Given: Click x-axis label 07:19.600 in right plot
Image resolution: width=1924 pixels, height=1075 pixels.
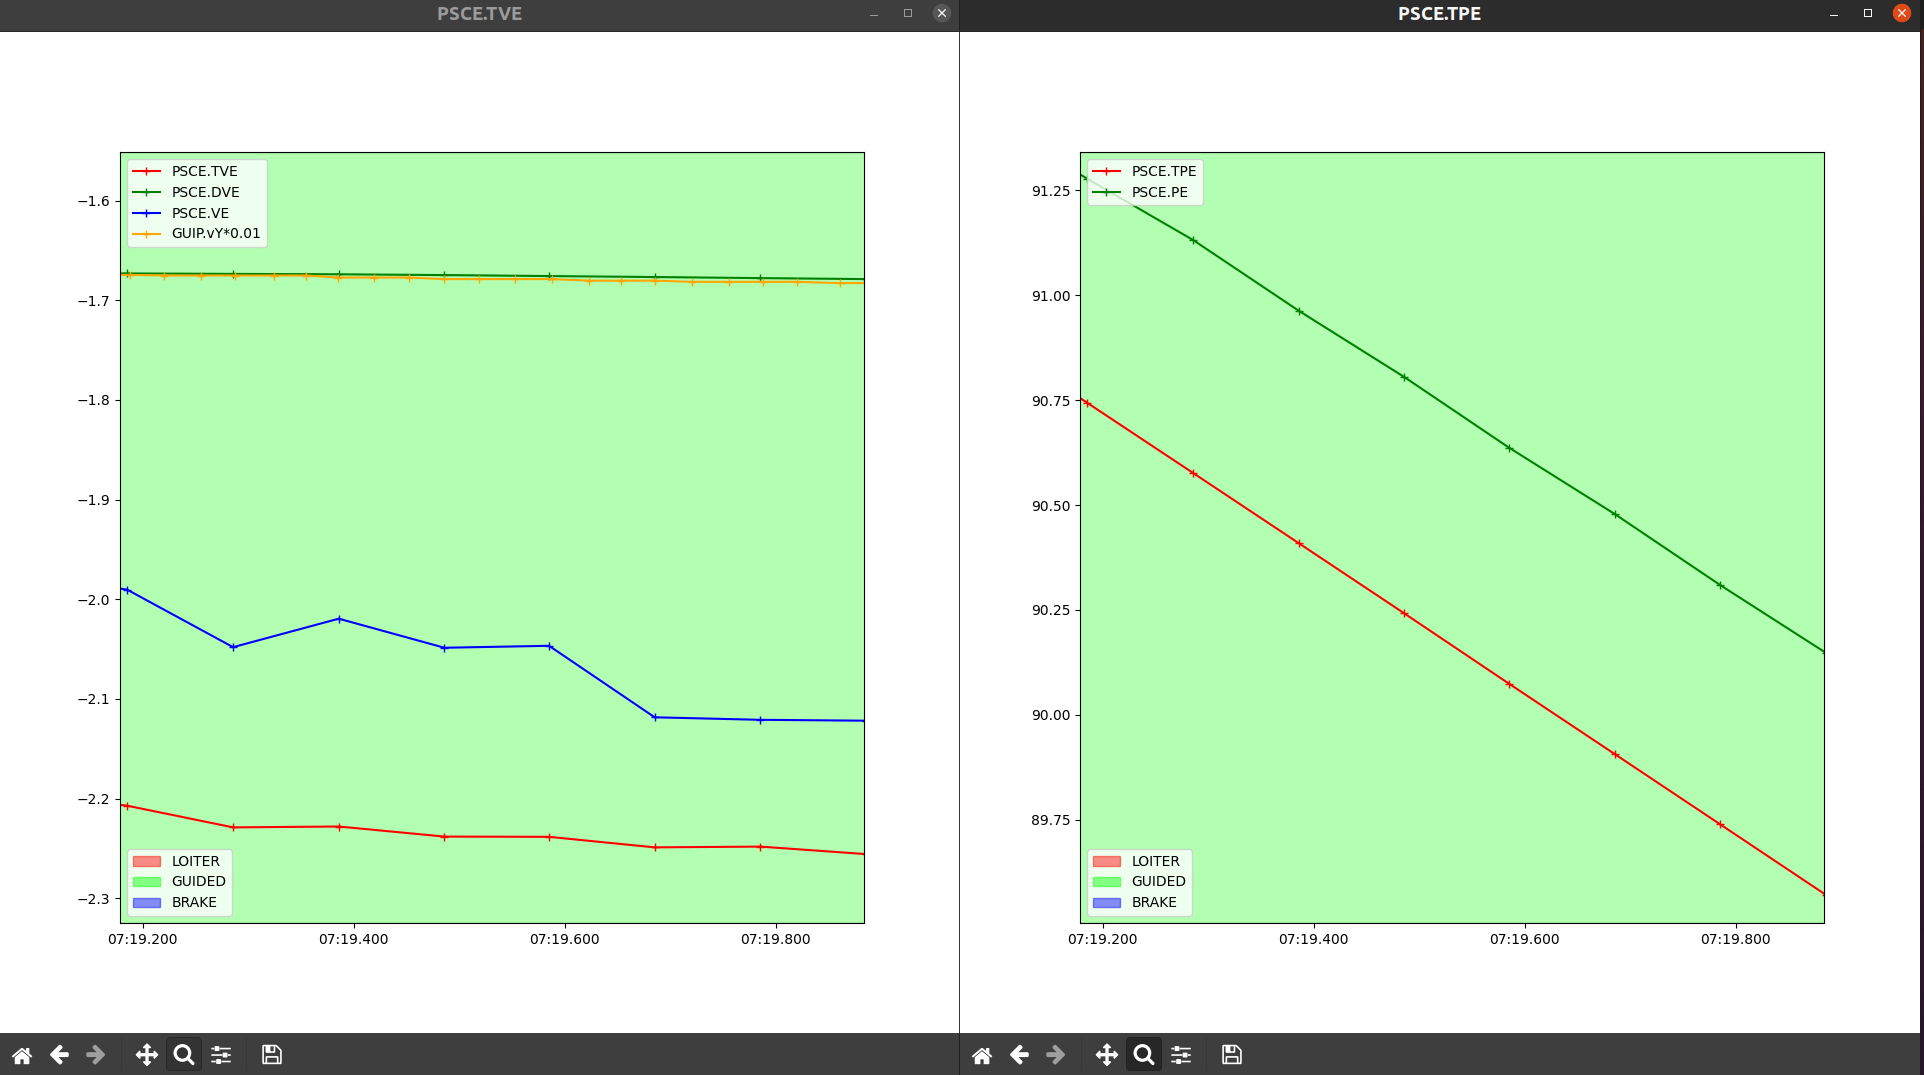Looking at the screenshot, I should 1525,939.
